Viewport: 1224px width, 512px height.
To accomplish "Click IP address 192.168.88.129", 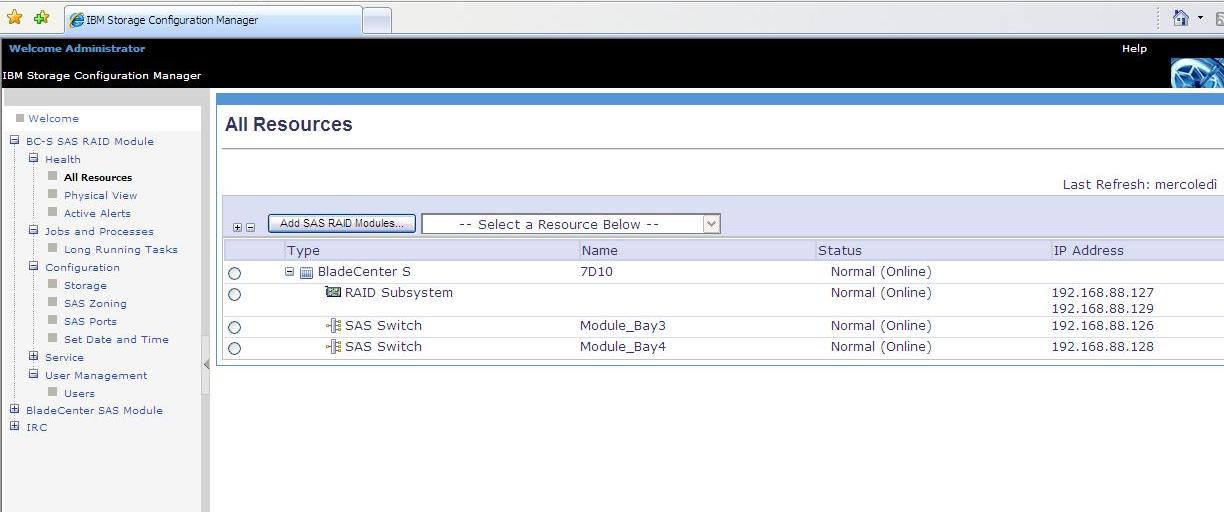I will [x=1103, y=309].
